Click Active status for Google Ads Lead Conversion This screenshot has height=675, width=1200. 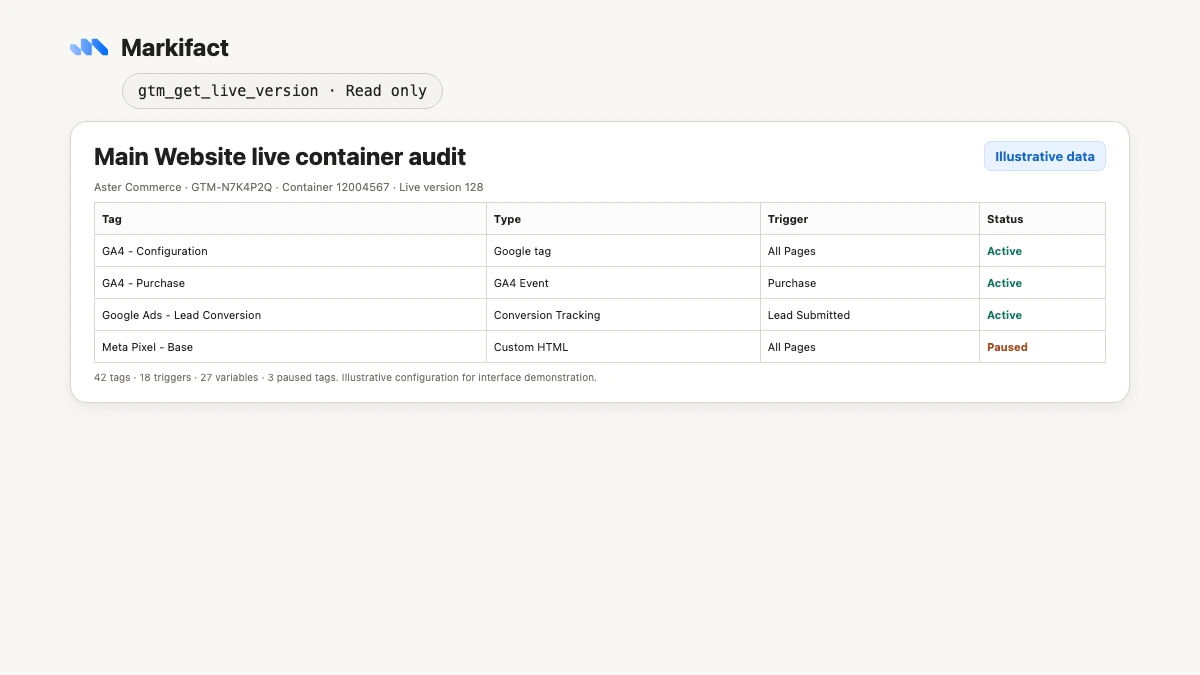point(1004,315)
